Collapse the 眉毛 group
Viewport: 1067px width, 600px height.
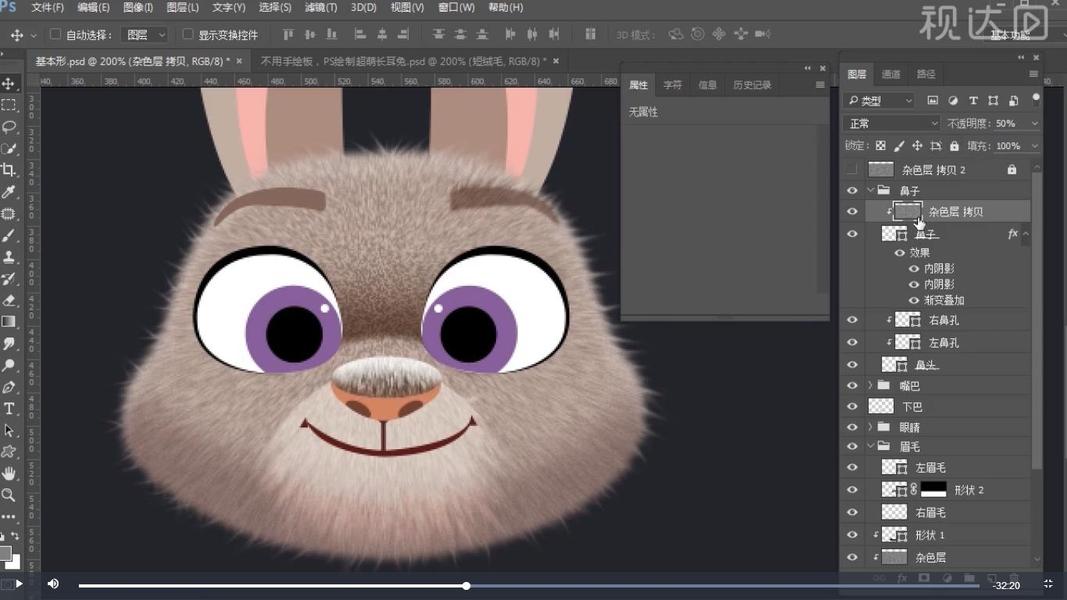click(870, 446)
